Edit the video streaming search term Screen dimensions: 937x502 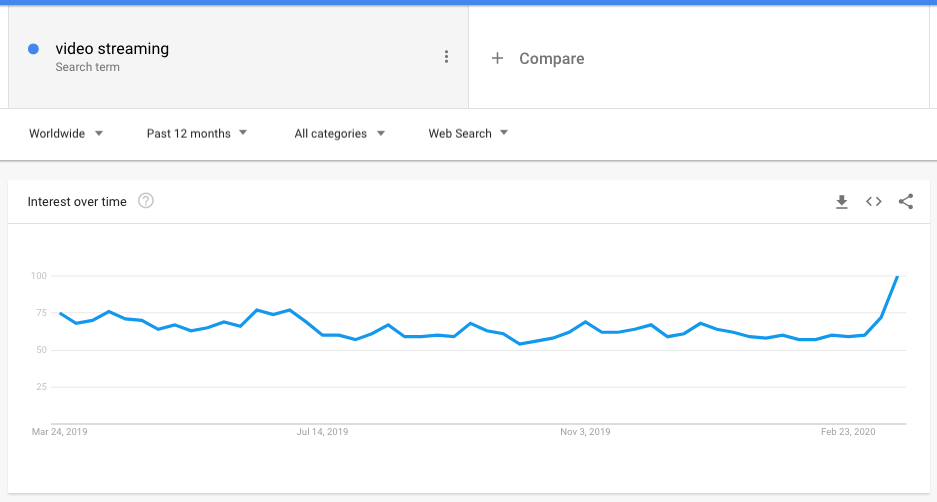(x=112, y=49)
